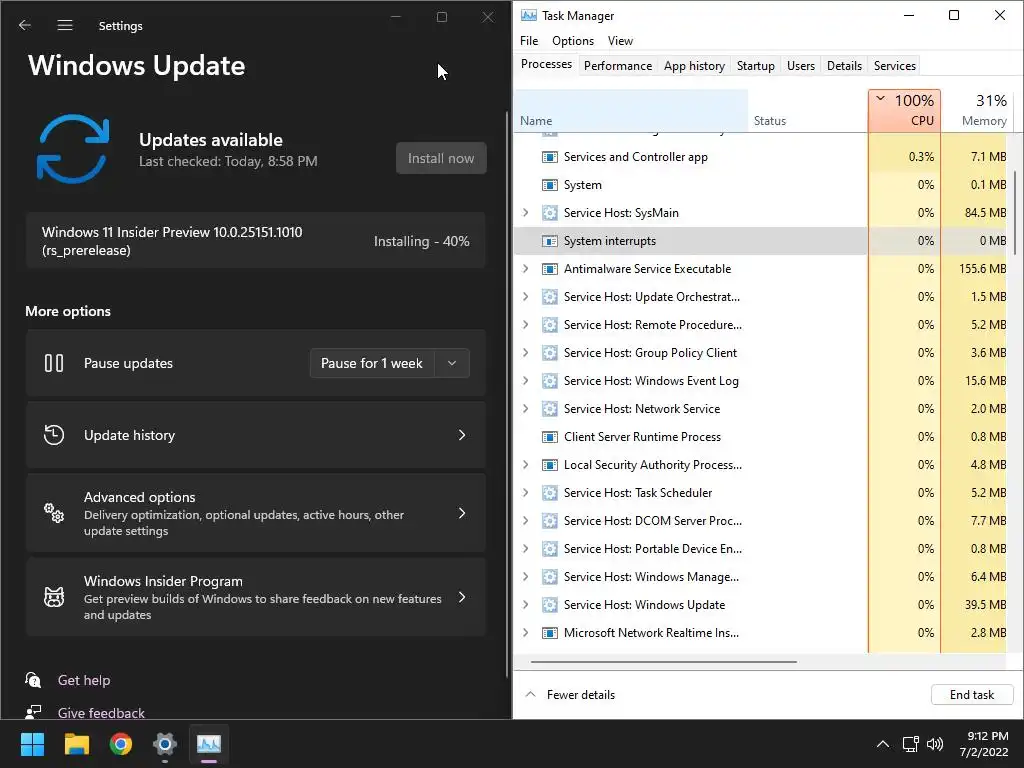
Task: Open File Explorer from the taskbar
Action: pyautogui.click(x=76, y=744)
